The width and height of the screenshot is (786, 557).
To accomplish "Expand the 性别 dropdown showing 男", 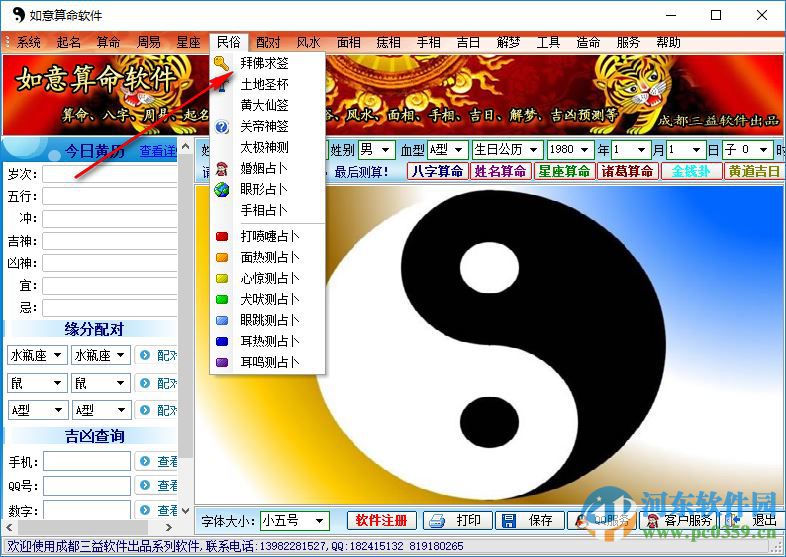I will 385,150.
